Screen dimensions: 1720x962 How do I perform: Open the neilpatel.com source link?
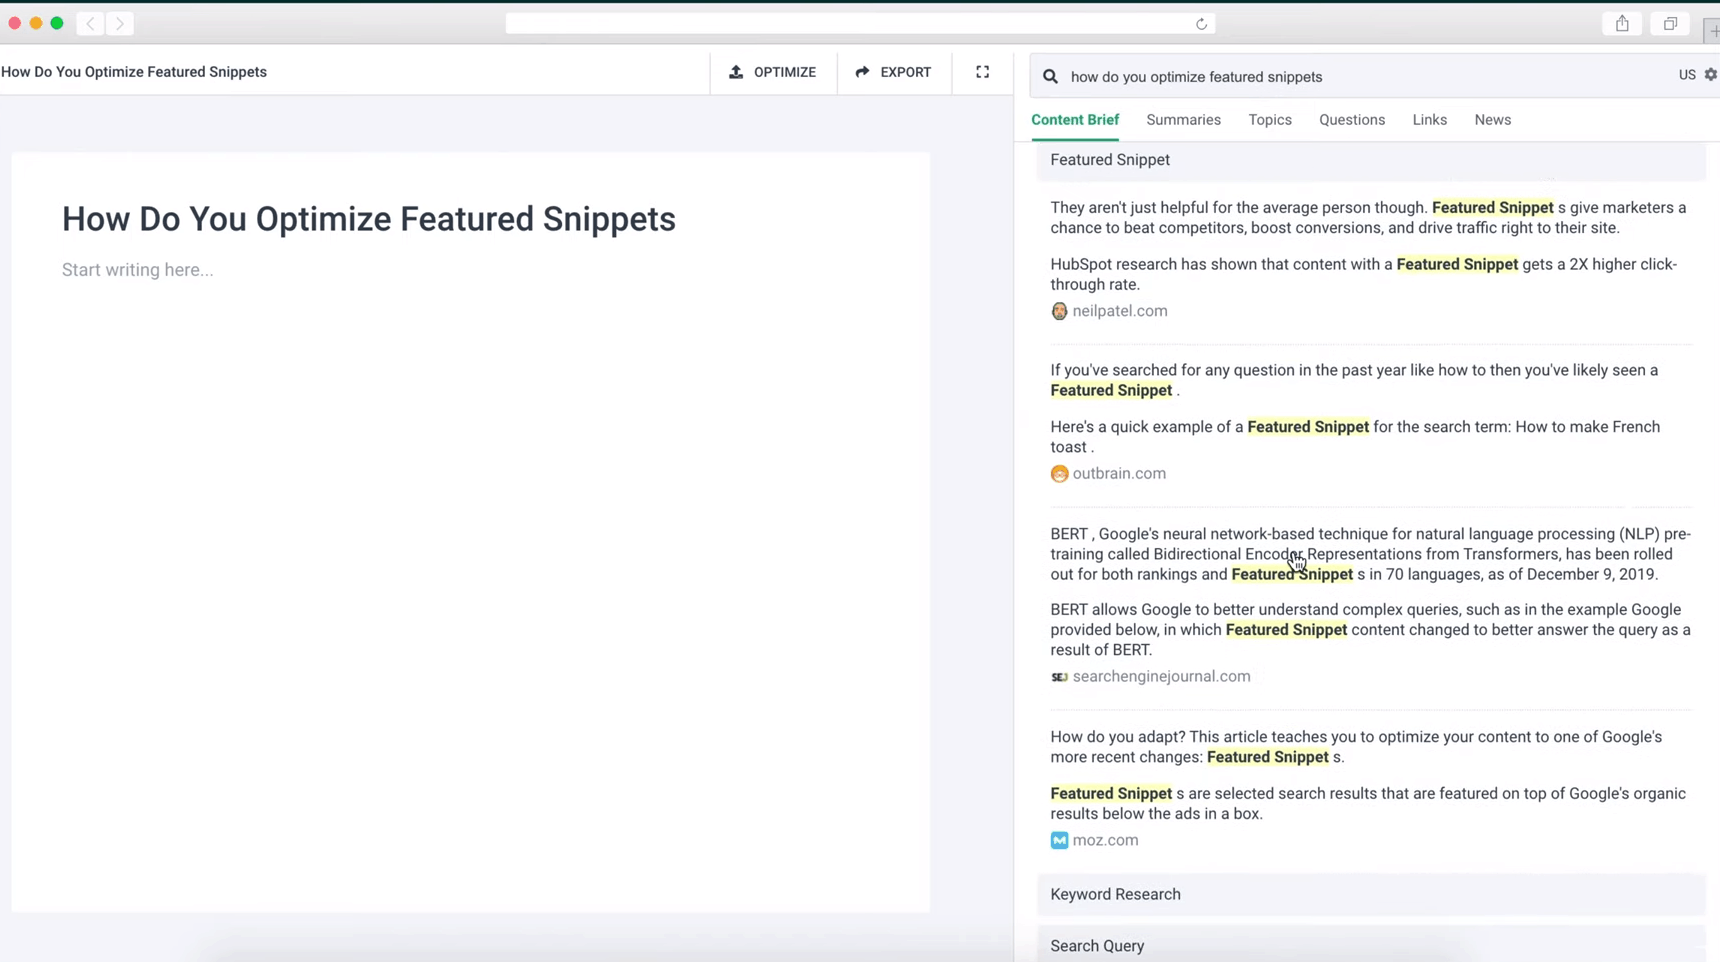1120,311
